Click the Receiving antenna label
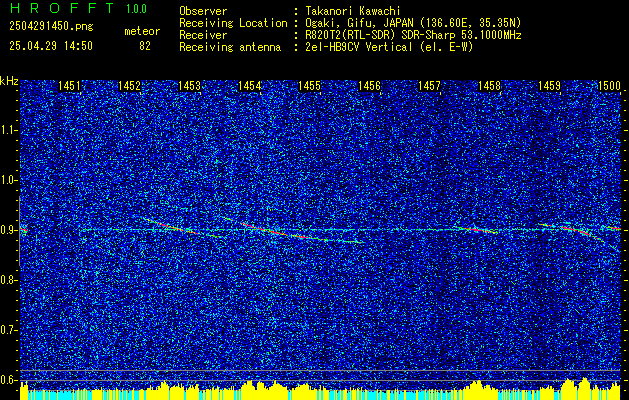Viewport: 629px width, 400px height. coord(230,47)
